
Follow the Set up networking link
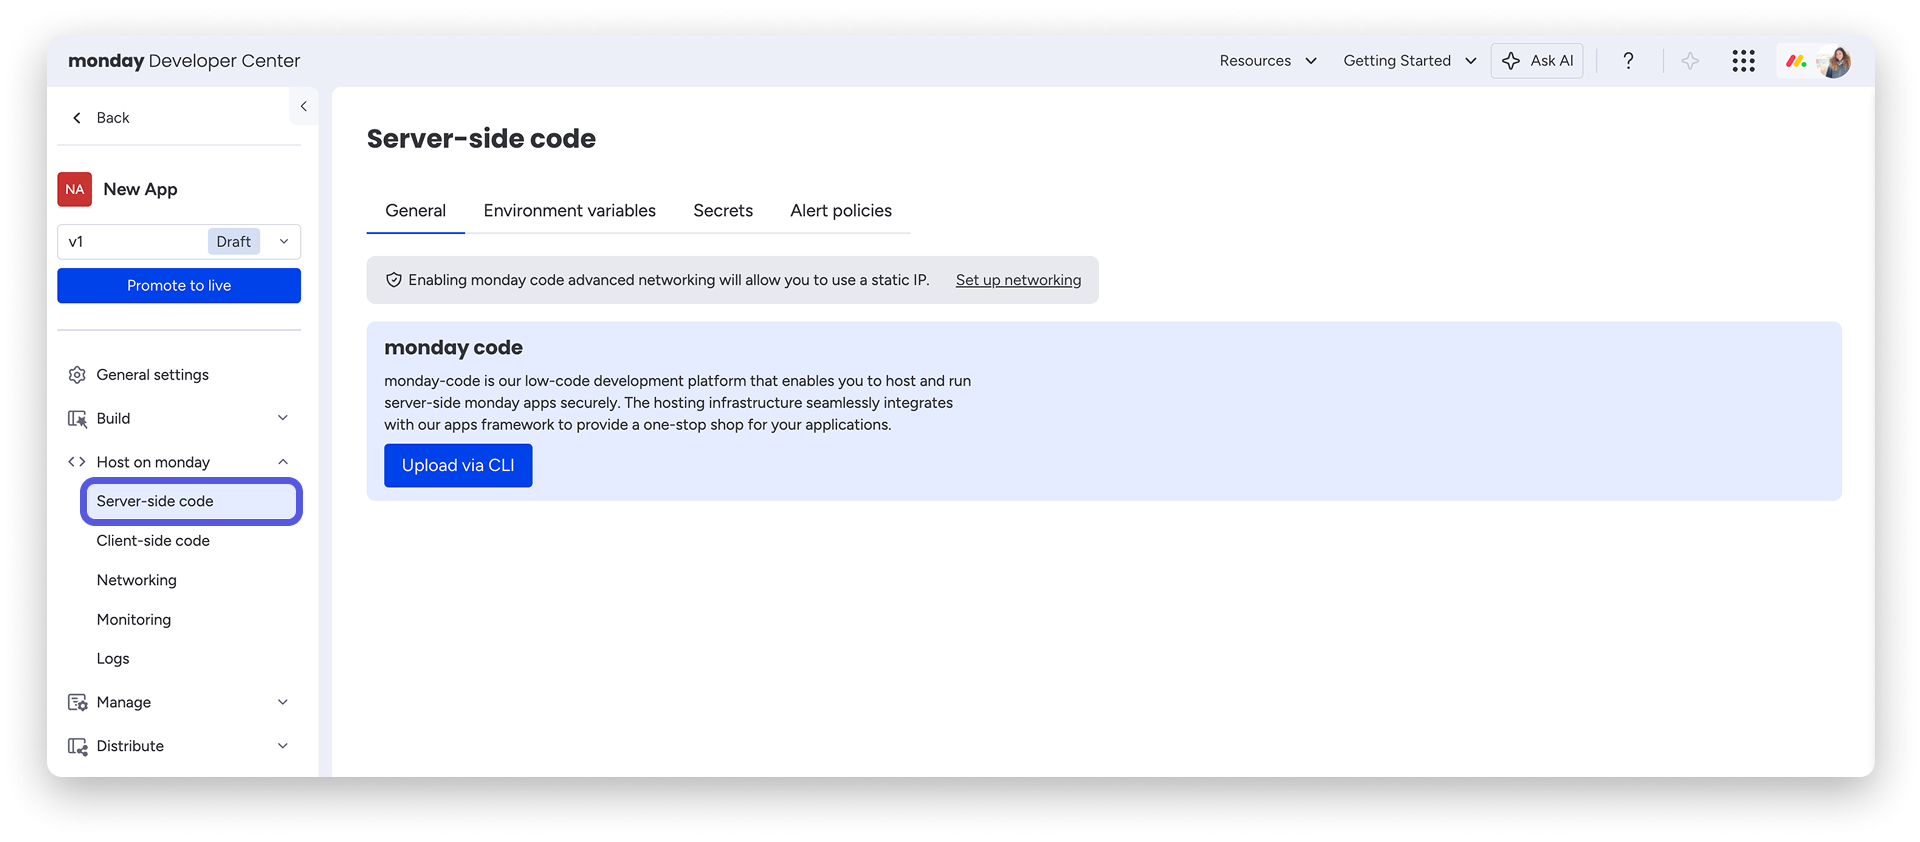(1018, 280)
